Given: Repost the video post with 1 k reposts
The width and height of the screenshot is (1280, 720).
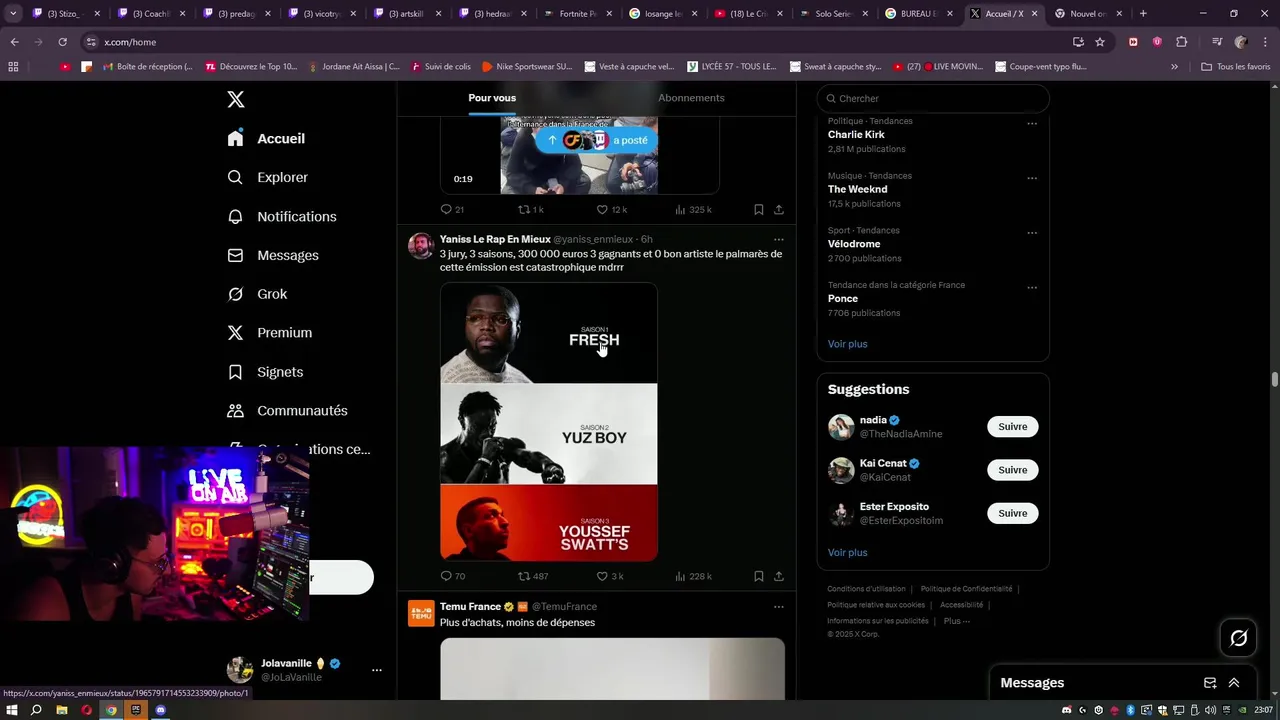Looking at the screenshot, I should tap(530, 210).
